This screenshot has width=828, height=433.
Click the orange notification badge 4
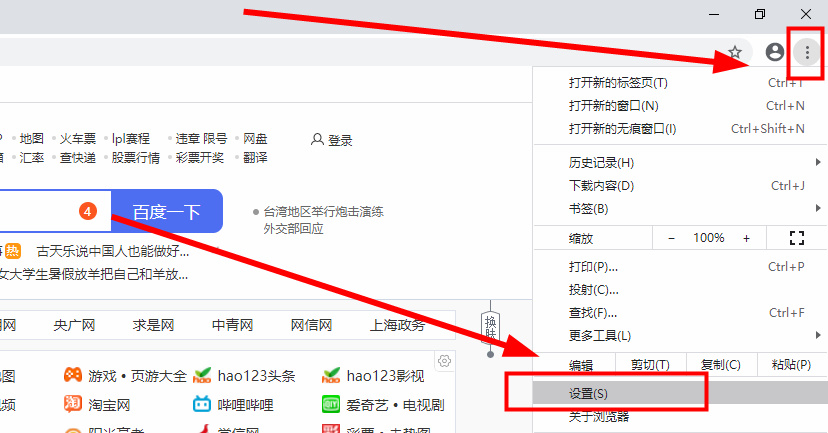tap(88, 212)
